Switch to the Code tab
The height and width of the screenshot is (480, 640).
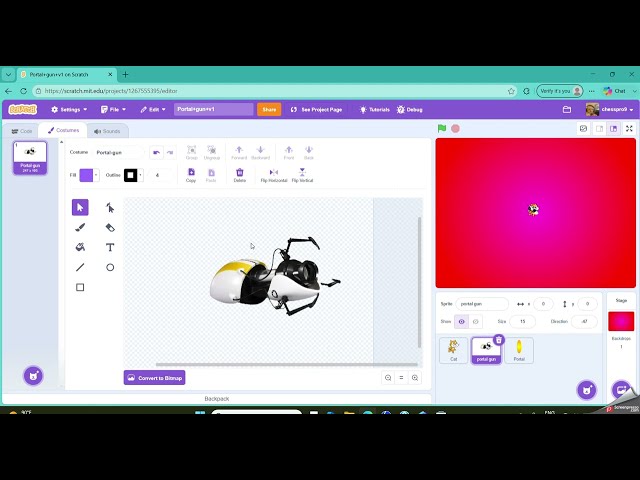click(22, 131)
